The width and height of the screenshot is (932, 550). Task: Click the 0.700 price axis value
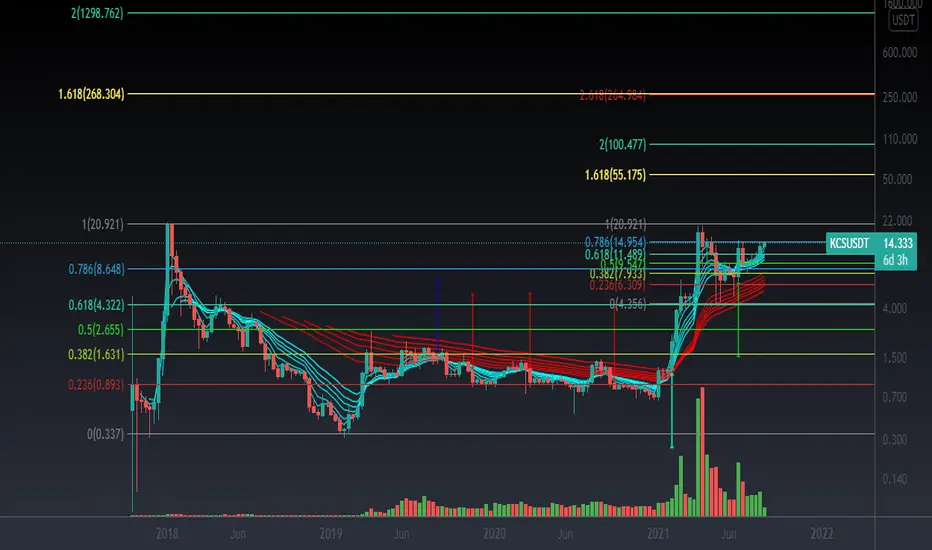coord(895,397)
